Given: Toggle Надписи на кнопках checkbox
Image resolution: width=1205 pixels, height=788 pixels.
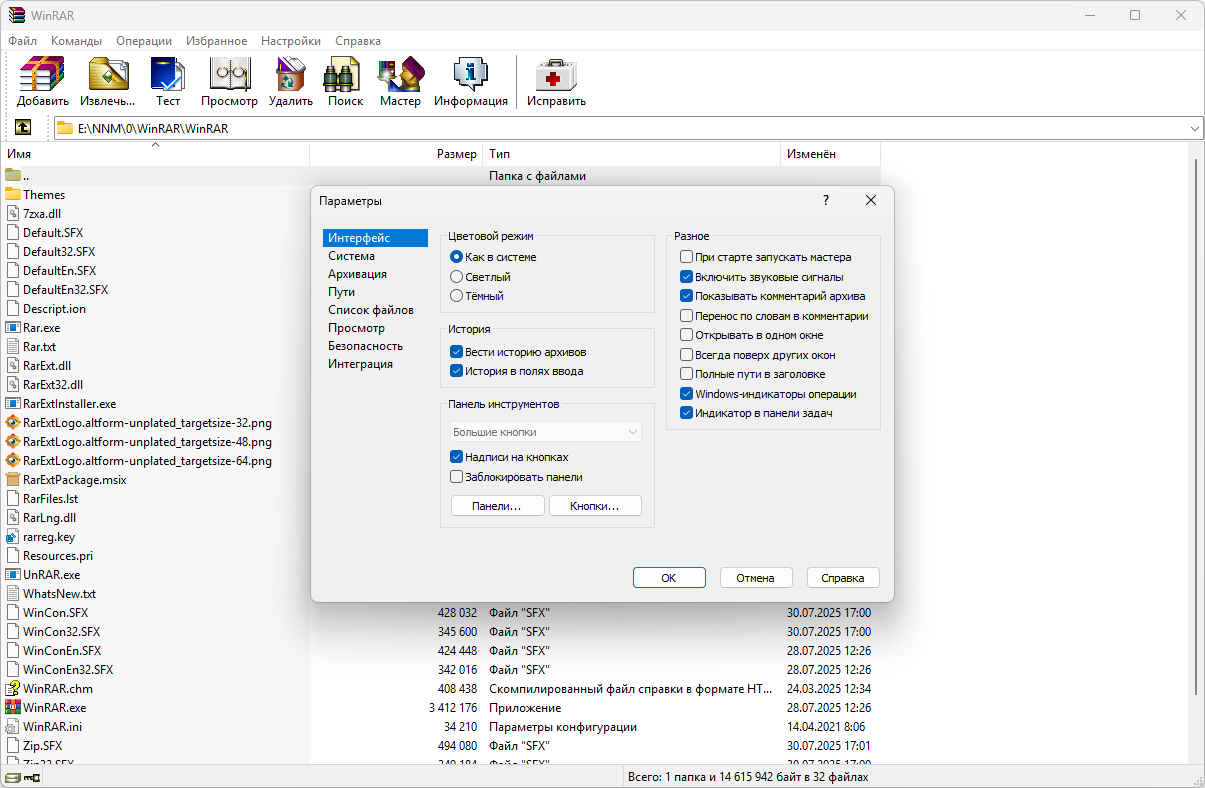Looking at the screenshot, I should coord(457,457).
